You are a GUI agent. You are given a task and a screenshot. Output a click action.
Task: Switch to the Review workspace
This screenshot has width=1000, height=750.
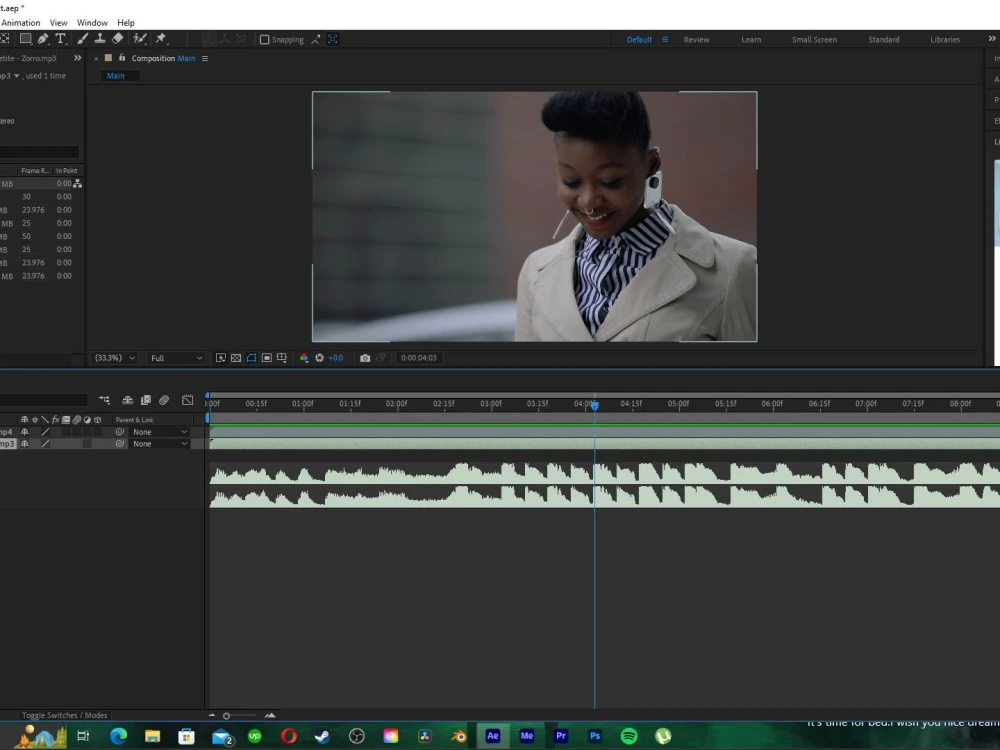[696, 40]
